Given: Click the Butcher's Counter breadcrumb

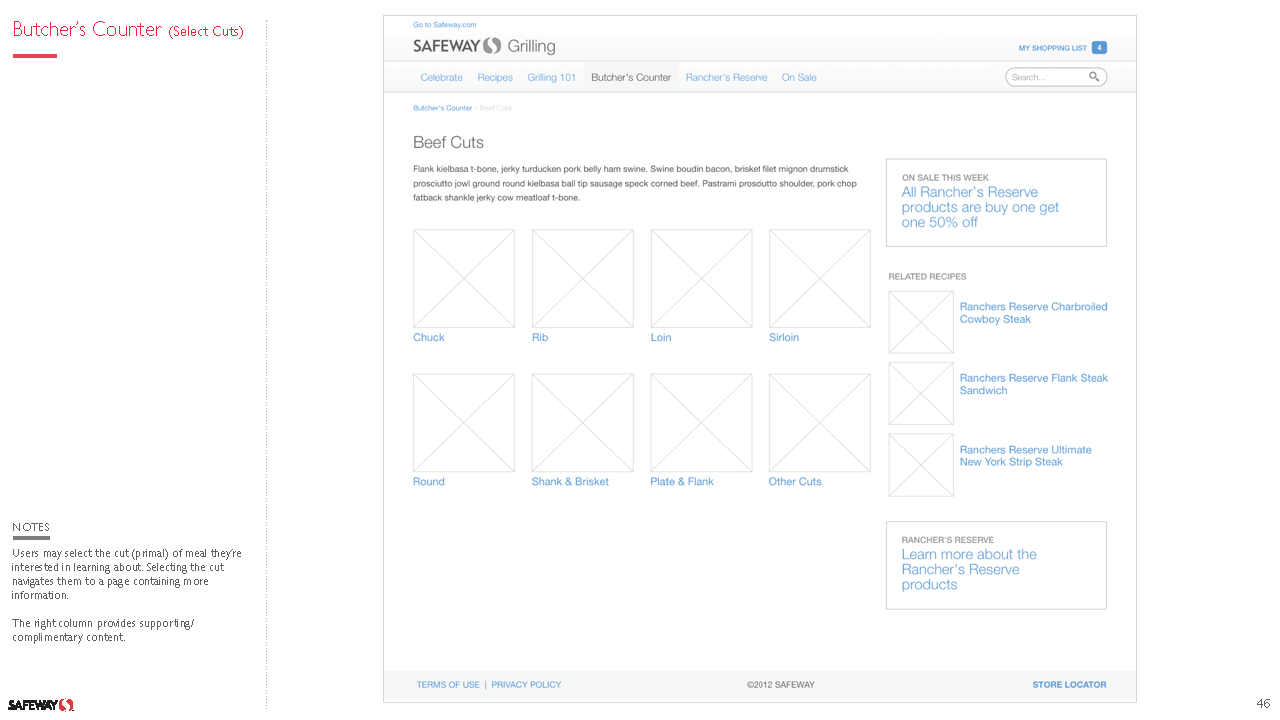Looking at the screenshot, I should [x=442, y=108].
